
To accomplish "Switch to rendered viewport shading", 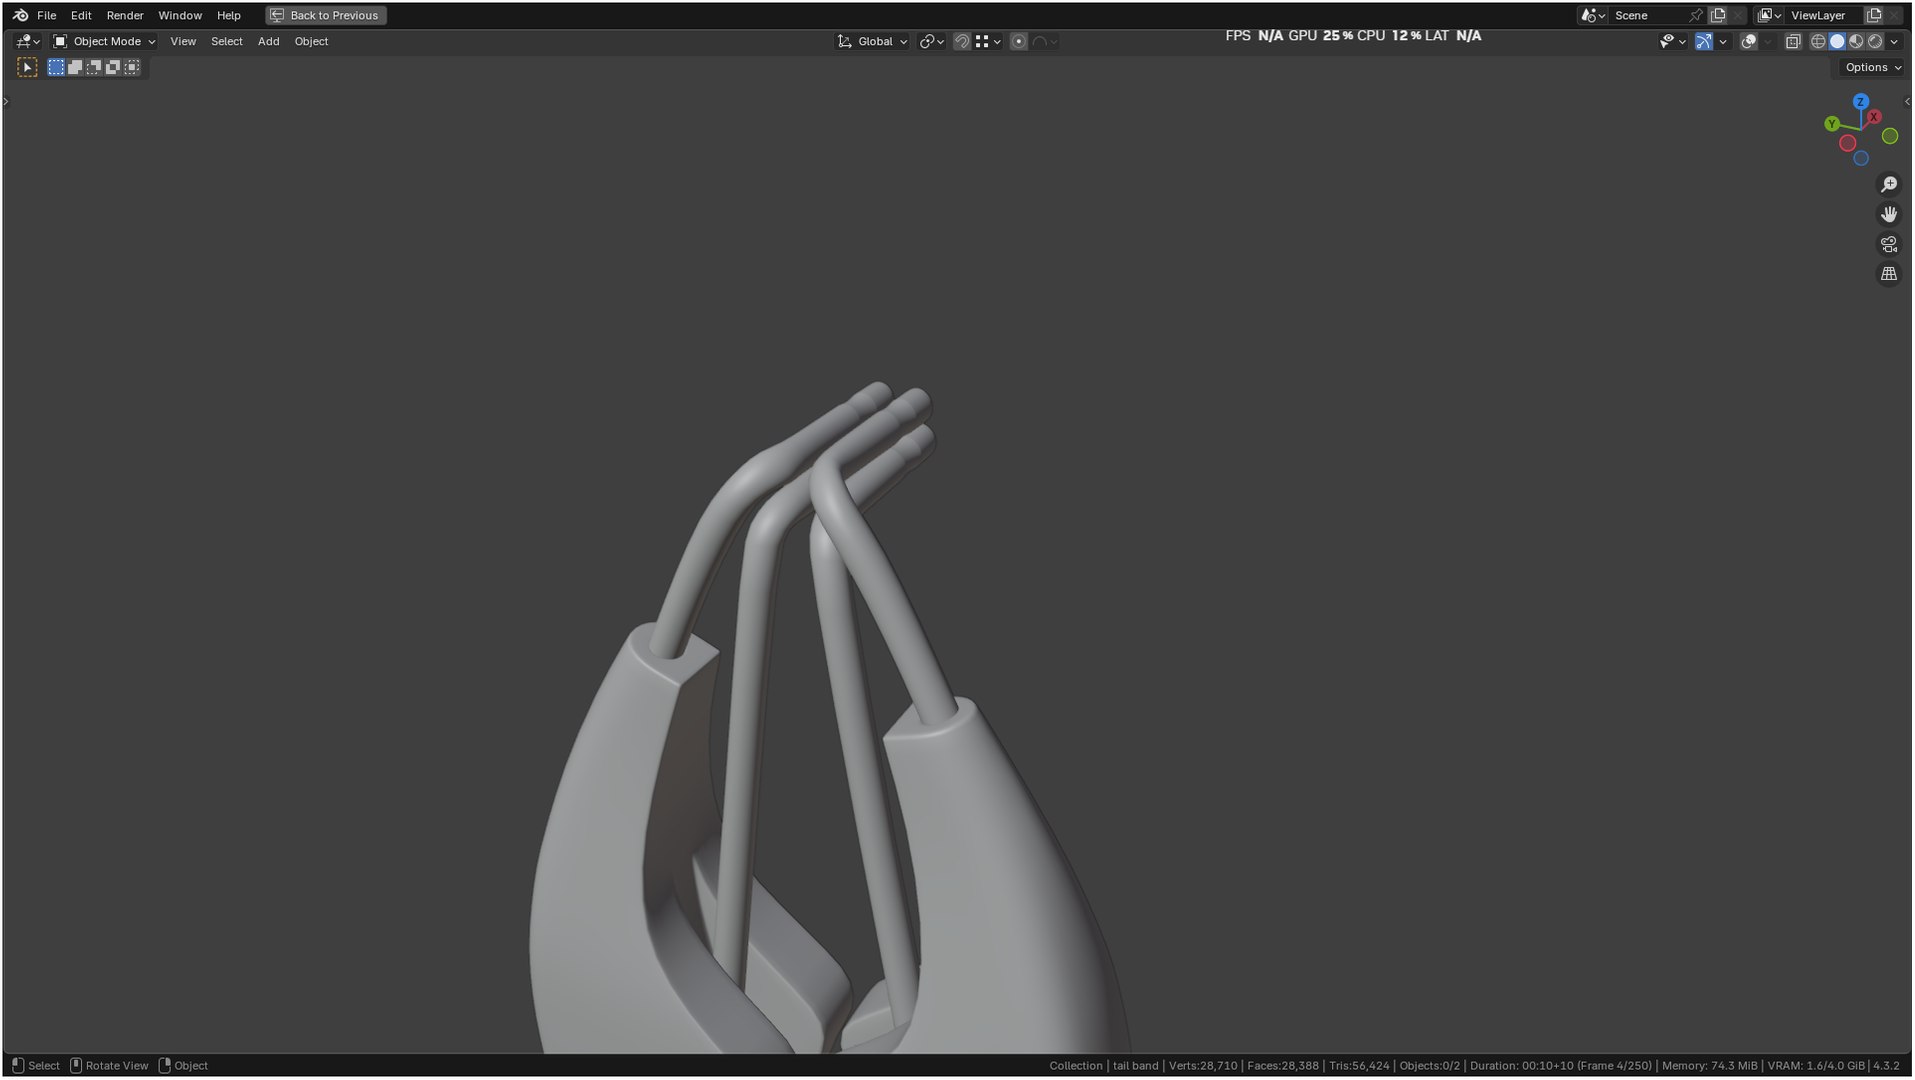I will (x=1875, y=41).
